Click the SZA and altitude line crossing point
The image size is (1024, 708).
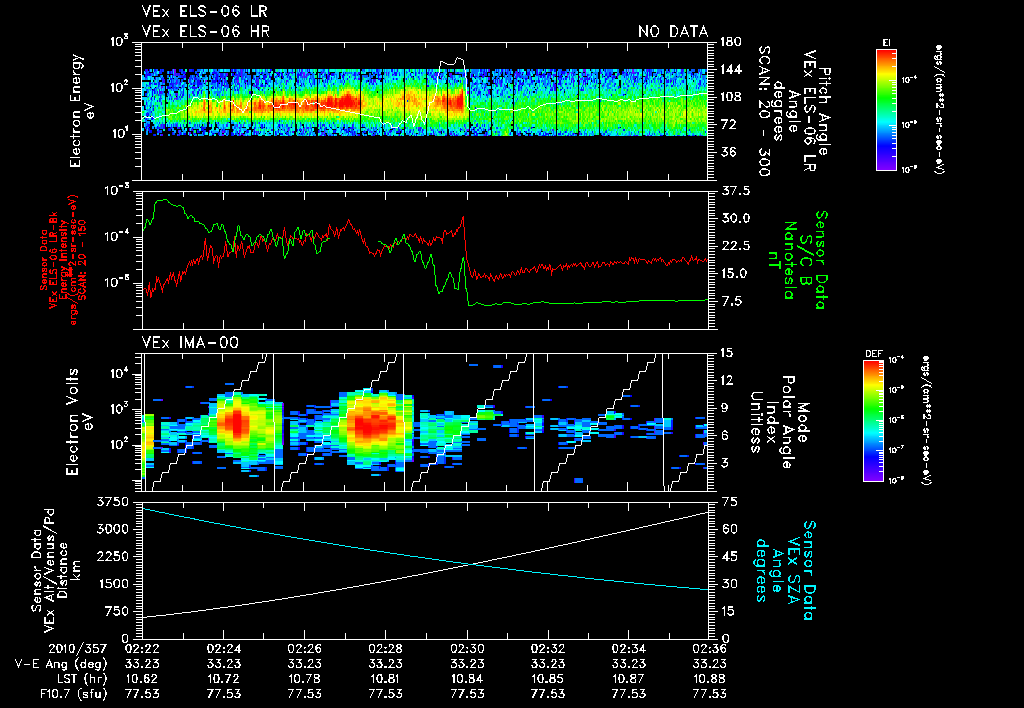(x=471, y=564)
